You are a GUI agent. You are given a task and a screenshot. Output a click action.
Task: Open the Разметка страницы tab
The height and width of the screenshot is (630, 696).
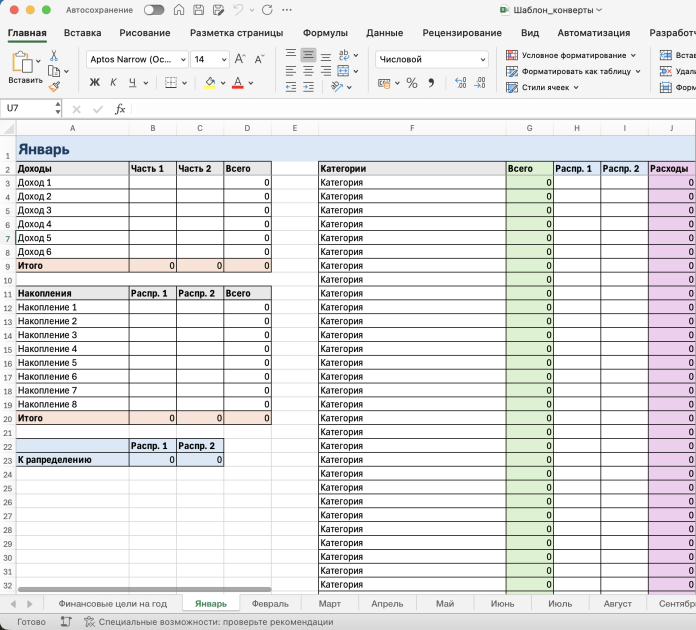(237, 33)
